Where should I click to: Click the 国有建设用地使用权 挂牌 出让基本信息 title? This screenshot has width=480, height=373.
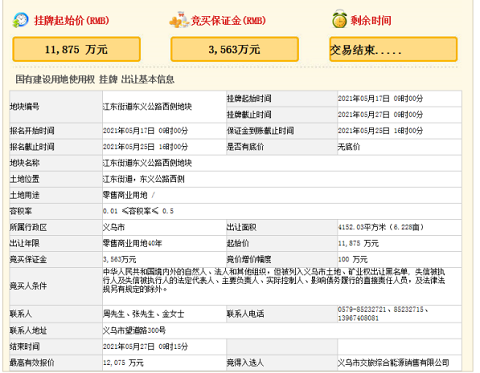pyautogui.click(x=95, y=79)
